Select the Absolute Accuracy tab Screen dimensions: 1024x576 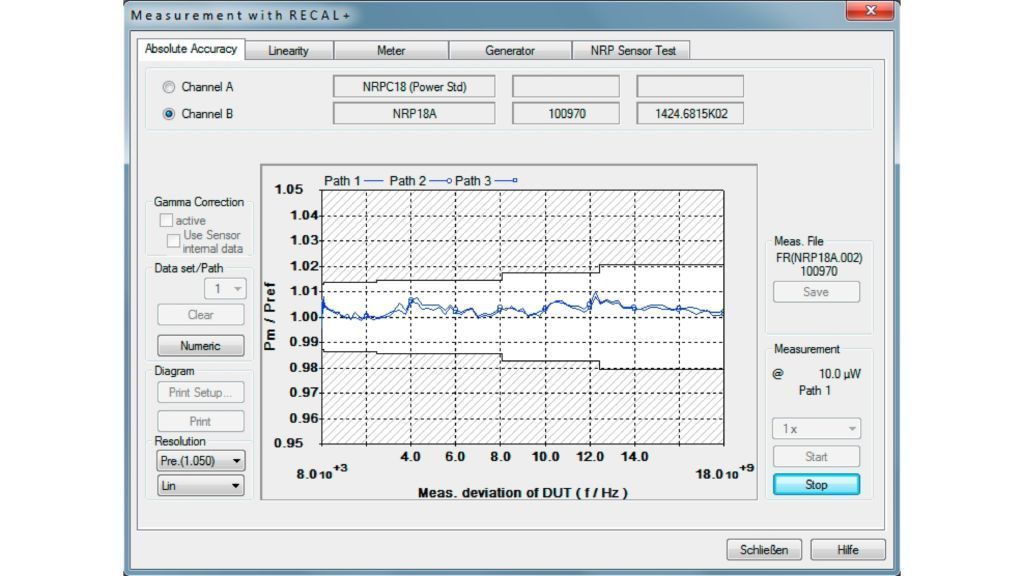click(x=191, y=49)
